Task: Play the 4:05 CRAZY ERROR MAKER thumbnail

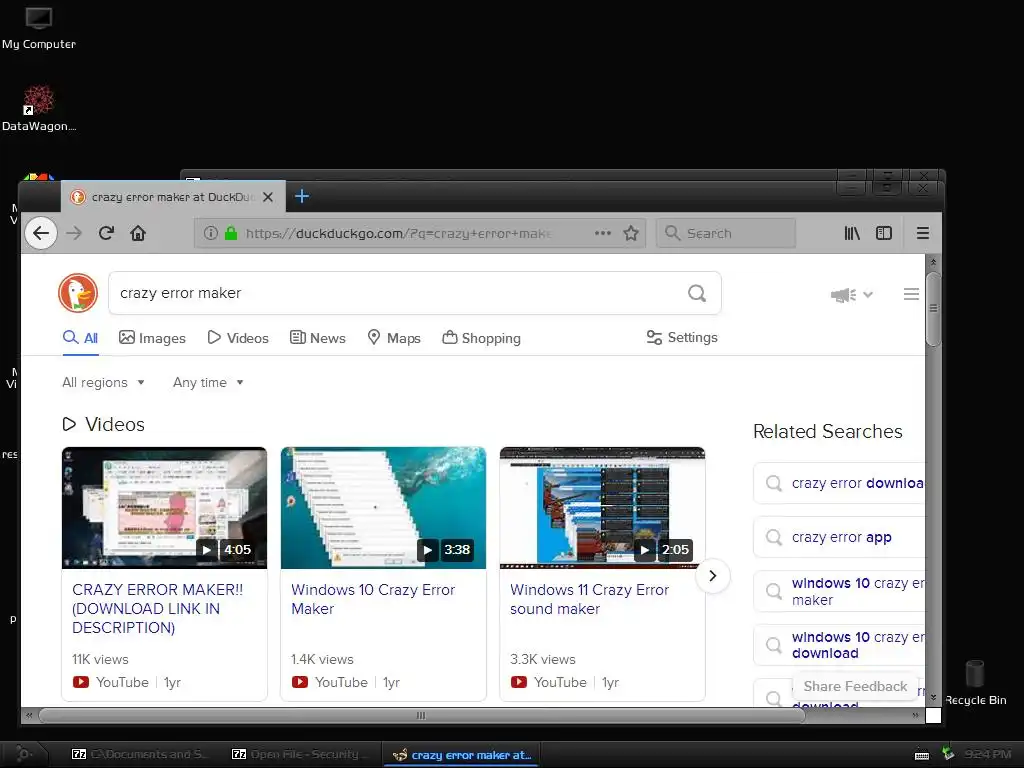Action: pyautogui.click(x=165, y=507)
